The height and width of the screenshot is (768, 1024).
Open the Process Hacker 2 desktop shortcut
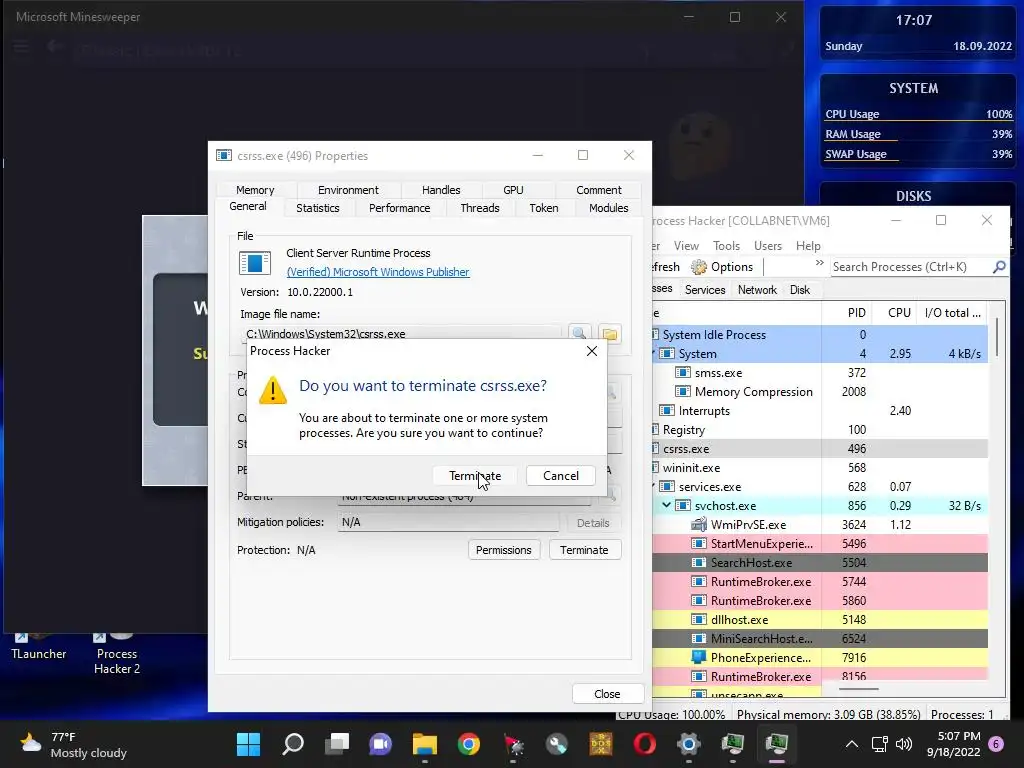tap(117, 653)
